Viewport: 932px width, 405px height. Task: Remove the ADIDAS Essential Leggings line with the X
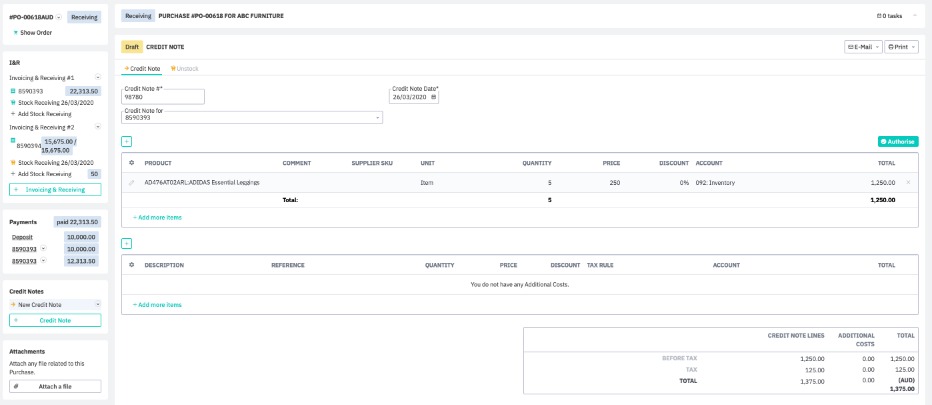coord(908,183)
